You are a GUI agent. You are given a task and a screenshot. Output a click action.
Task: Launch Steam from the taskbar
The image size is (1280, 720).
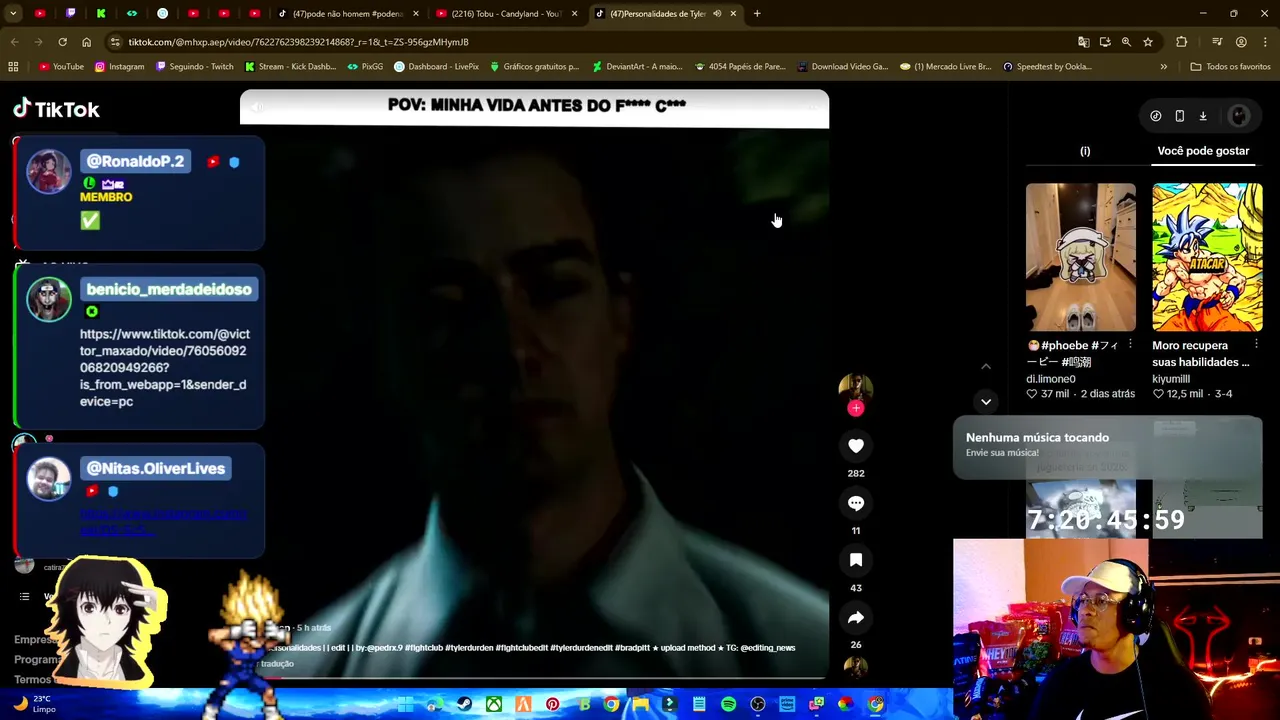pyautogui.click(x=465, y=705)
